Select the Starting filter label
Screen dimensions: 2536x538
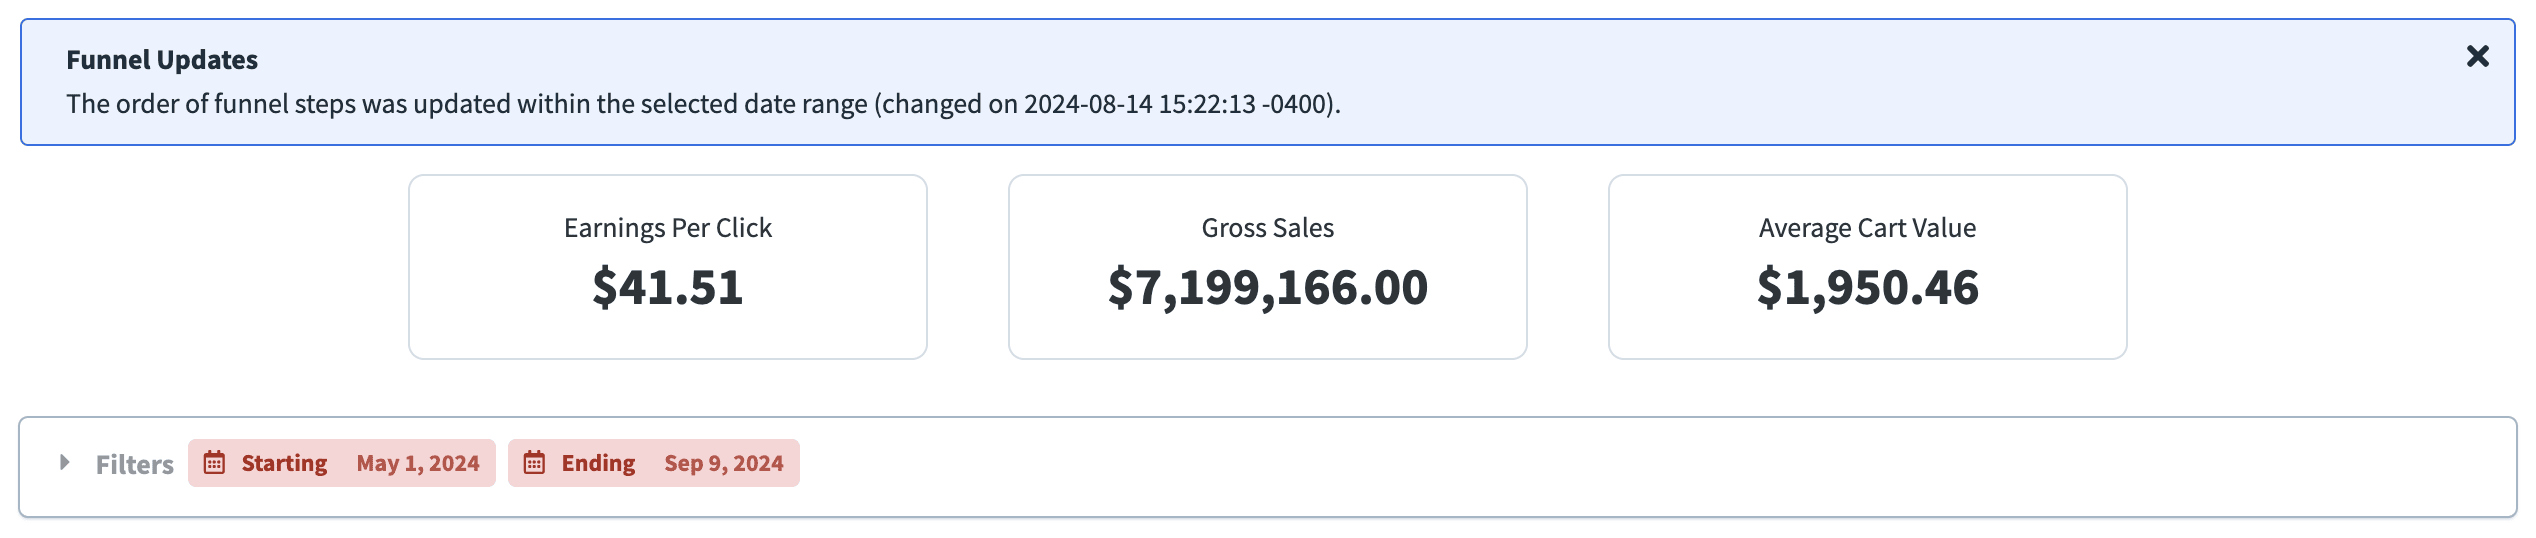[284, 463]
